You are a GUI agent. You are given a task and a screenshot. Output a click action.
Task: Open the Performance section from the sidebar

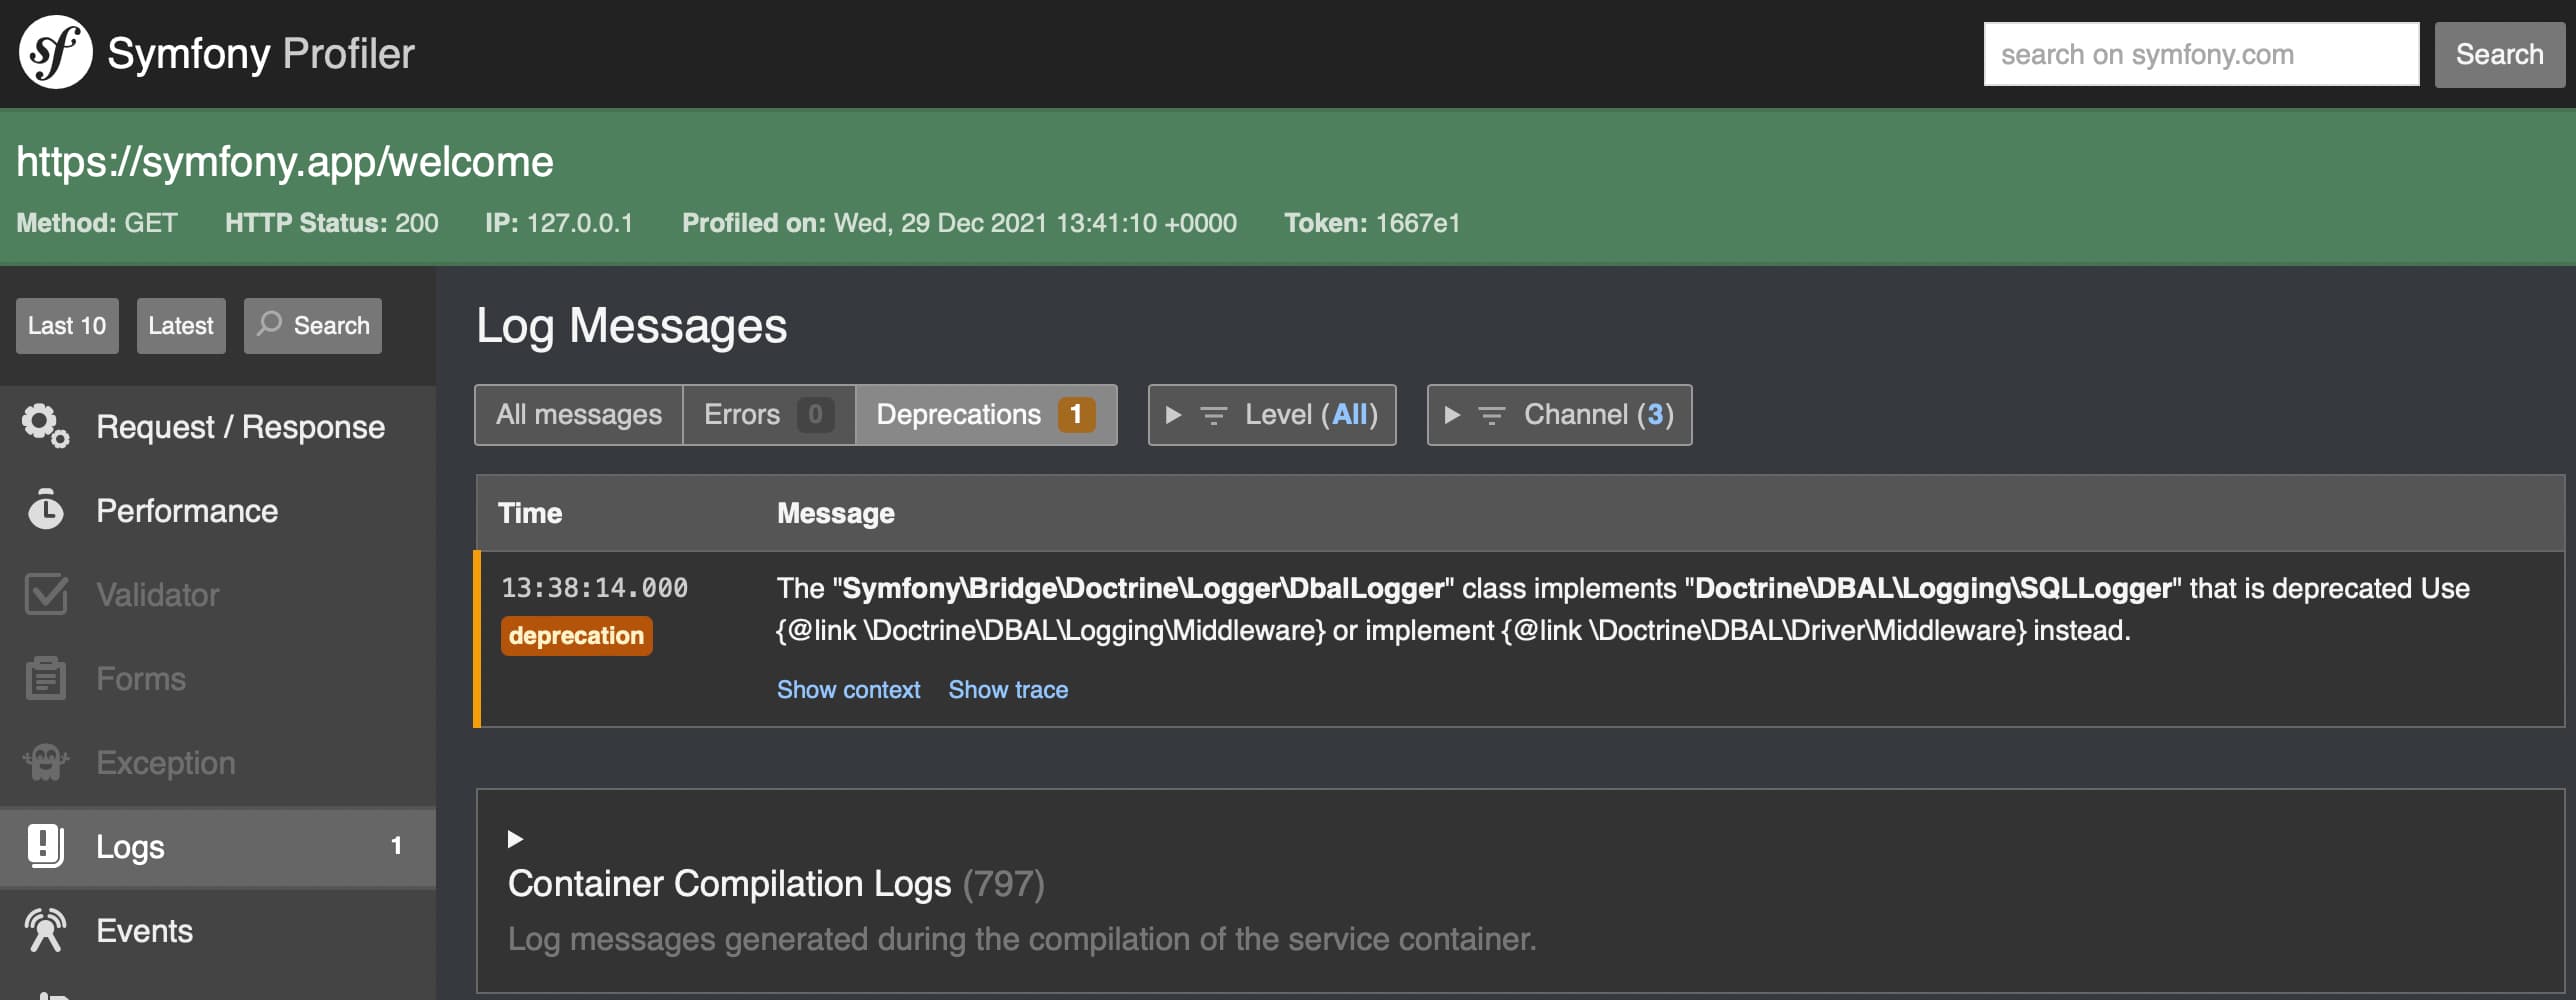pyautogui.click(x=186, y=510)
